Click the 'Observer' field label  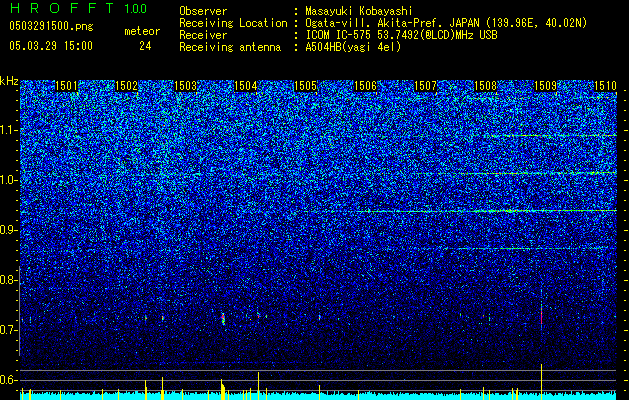click(203, 11)
